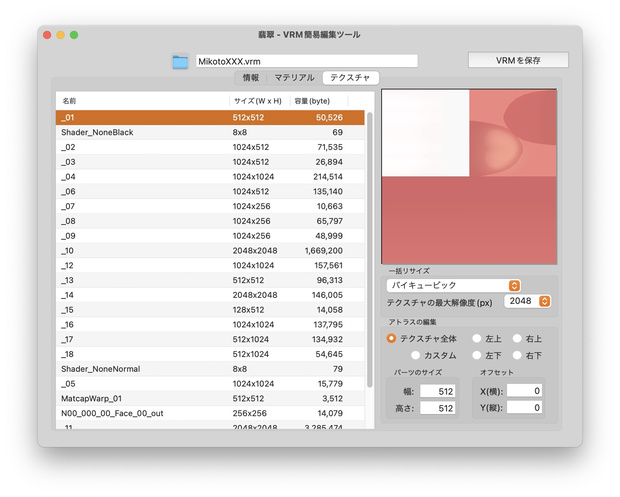This screenshot has width=620, height=497.
Task: Switch to the マテリアル tab
Action: pyautogui.click(x=295, y=77)
